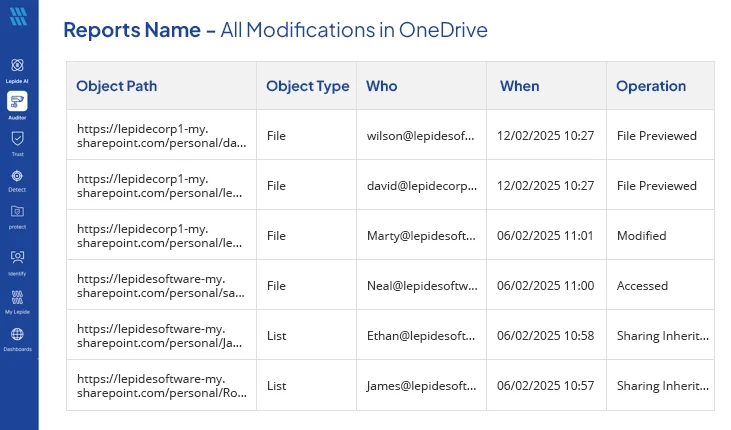Click File type in Marty's row
Viewport: 731px width, 430px height.
[276, 236]
